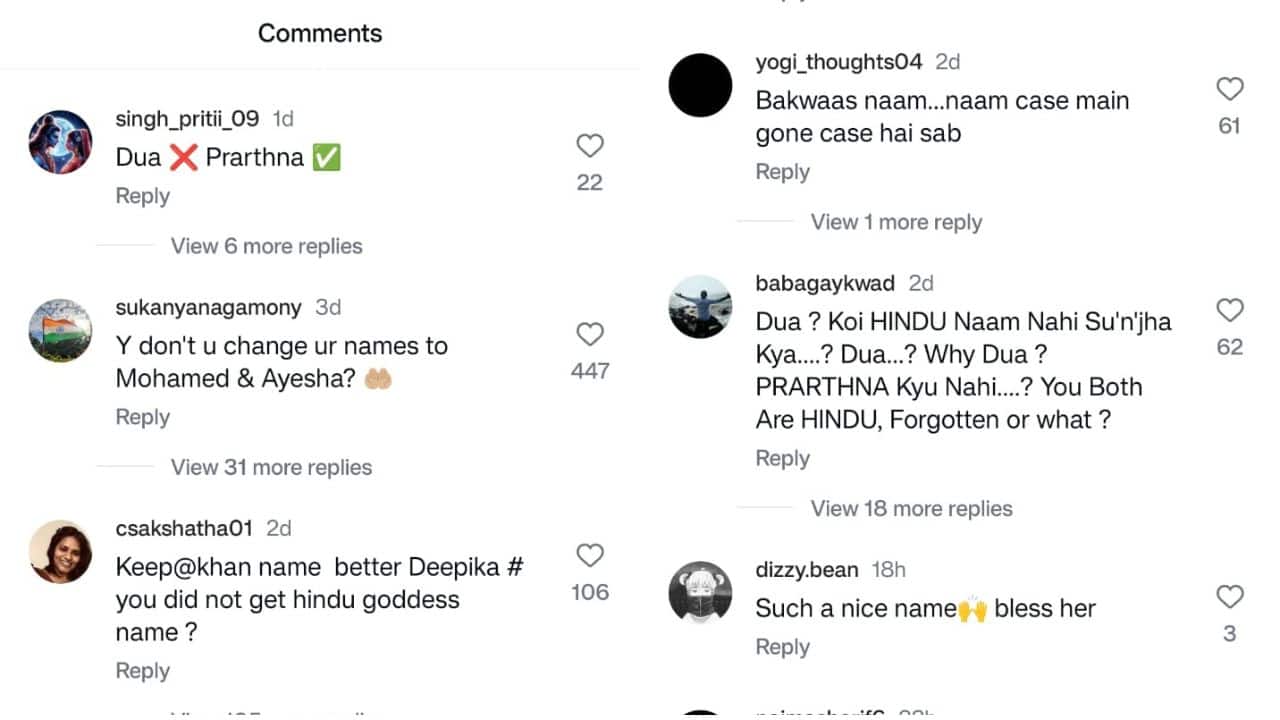Open sukanyanagamony's flag avatar

coord(60,331)
